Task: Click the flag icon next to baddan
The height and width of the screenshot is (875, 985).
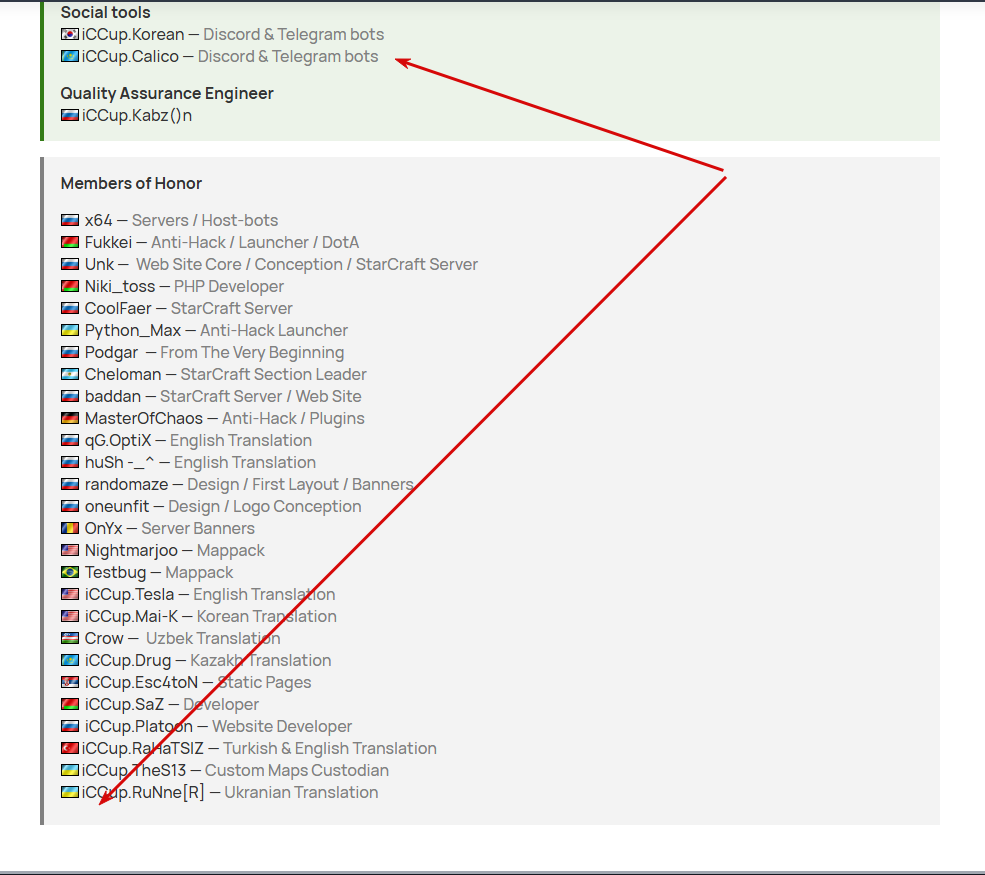Action: click(70, 396)
